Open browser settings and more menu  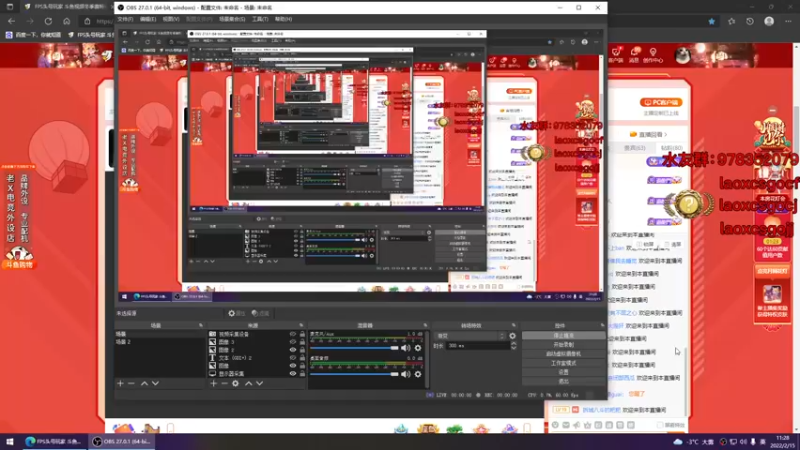tap(788, 21)
